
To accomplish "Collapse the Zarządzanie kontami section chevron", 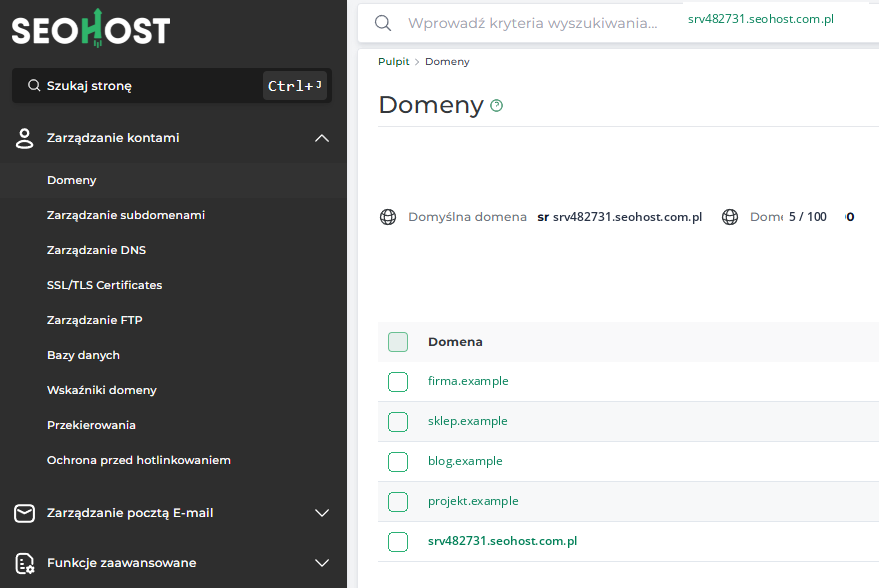I will click(322, 138).
